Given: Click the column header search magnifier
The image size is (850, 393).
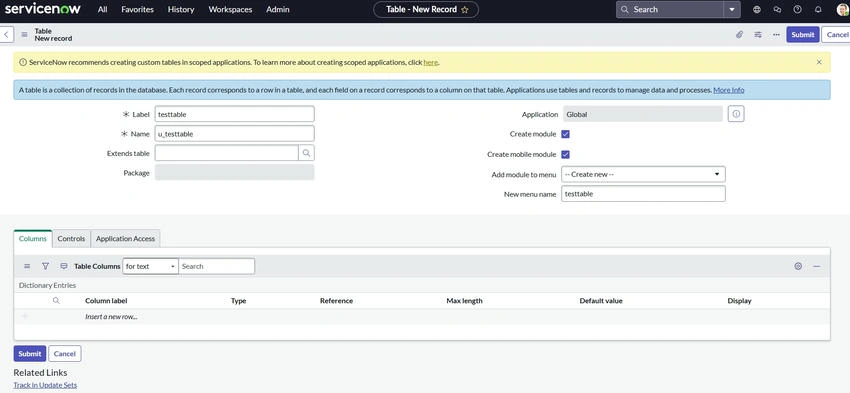Looking at the screenshot, I should point(56,300).
